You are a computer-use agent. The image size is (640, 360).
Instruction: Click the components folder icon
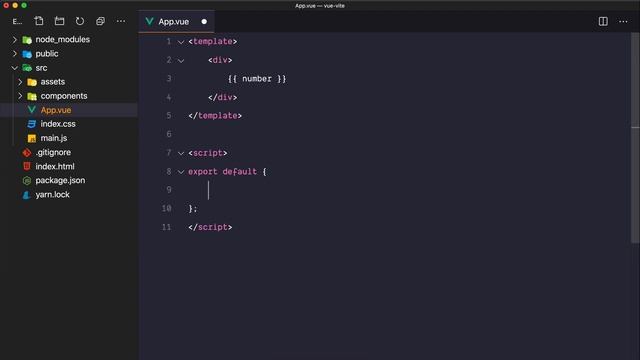(32, 96)
